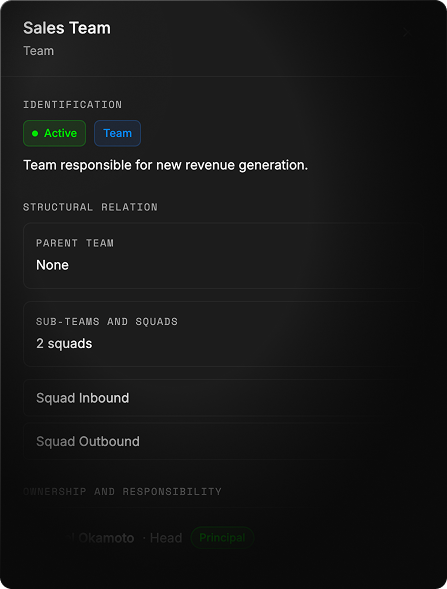Click the faint chevron in the header
The height and width of the screenshot is (589, 447).
coord(406,32)
